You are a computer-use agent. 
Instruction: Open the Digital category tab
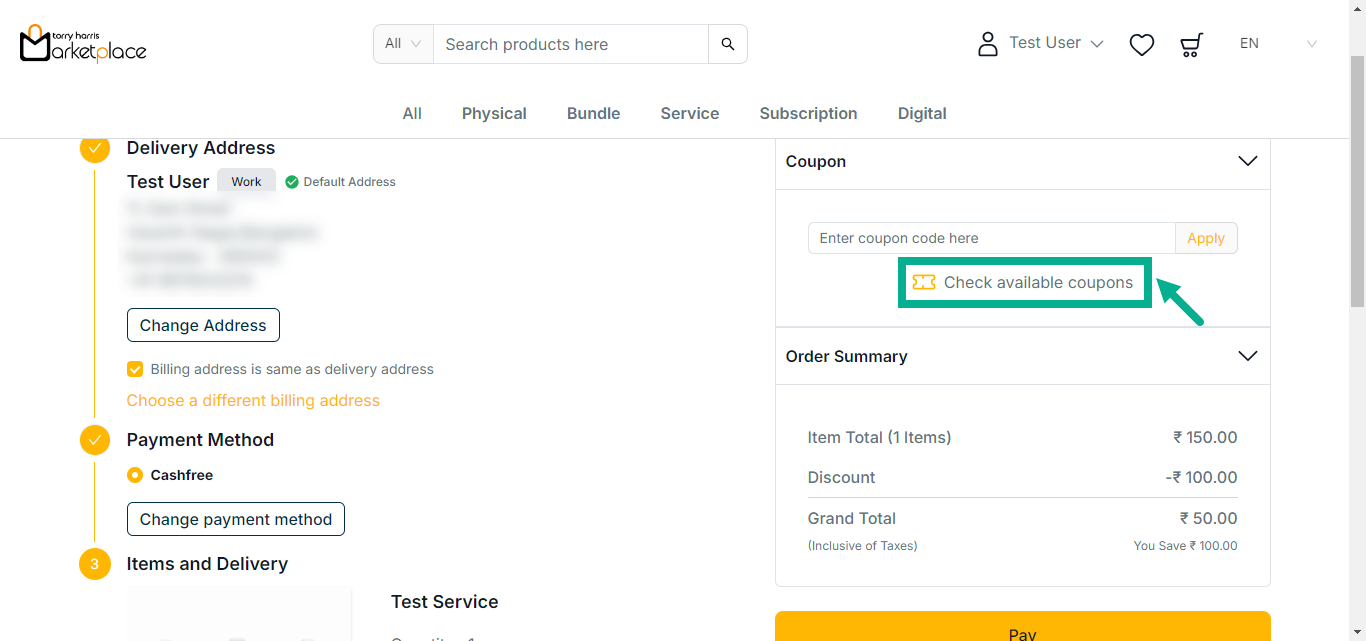click(921, 114)
